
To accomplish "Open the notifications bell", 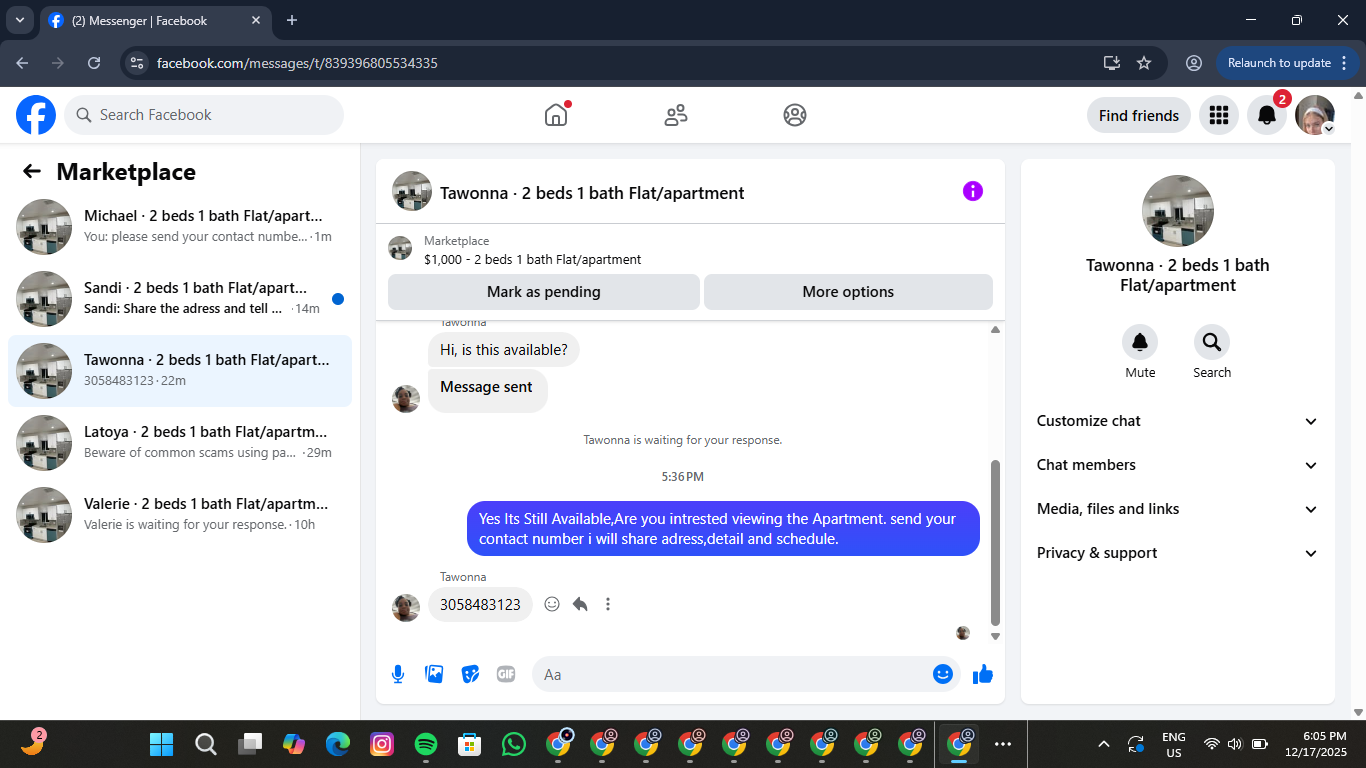I will 1267,115.
